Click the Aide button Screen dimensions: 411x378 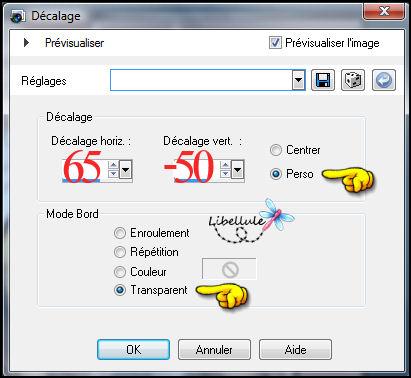click(x=295, y=349)
